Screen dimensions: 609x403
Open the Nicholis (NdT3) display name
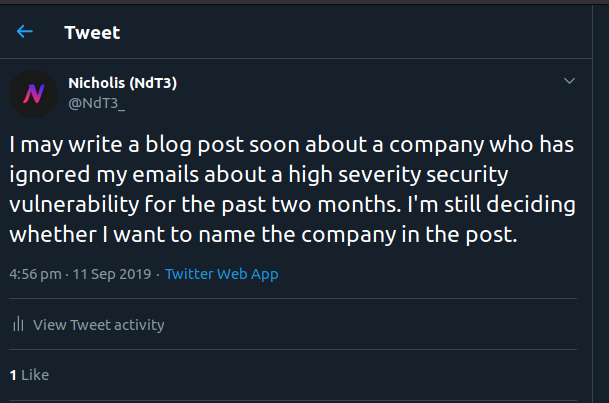122,83
